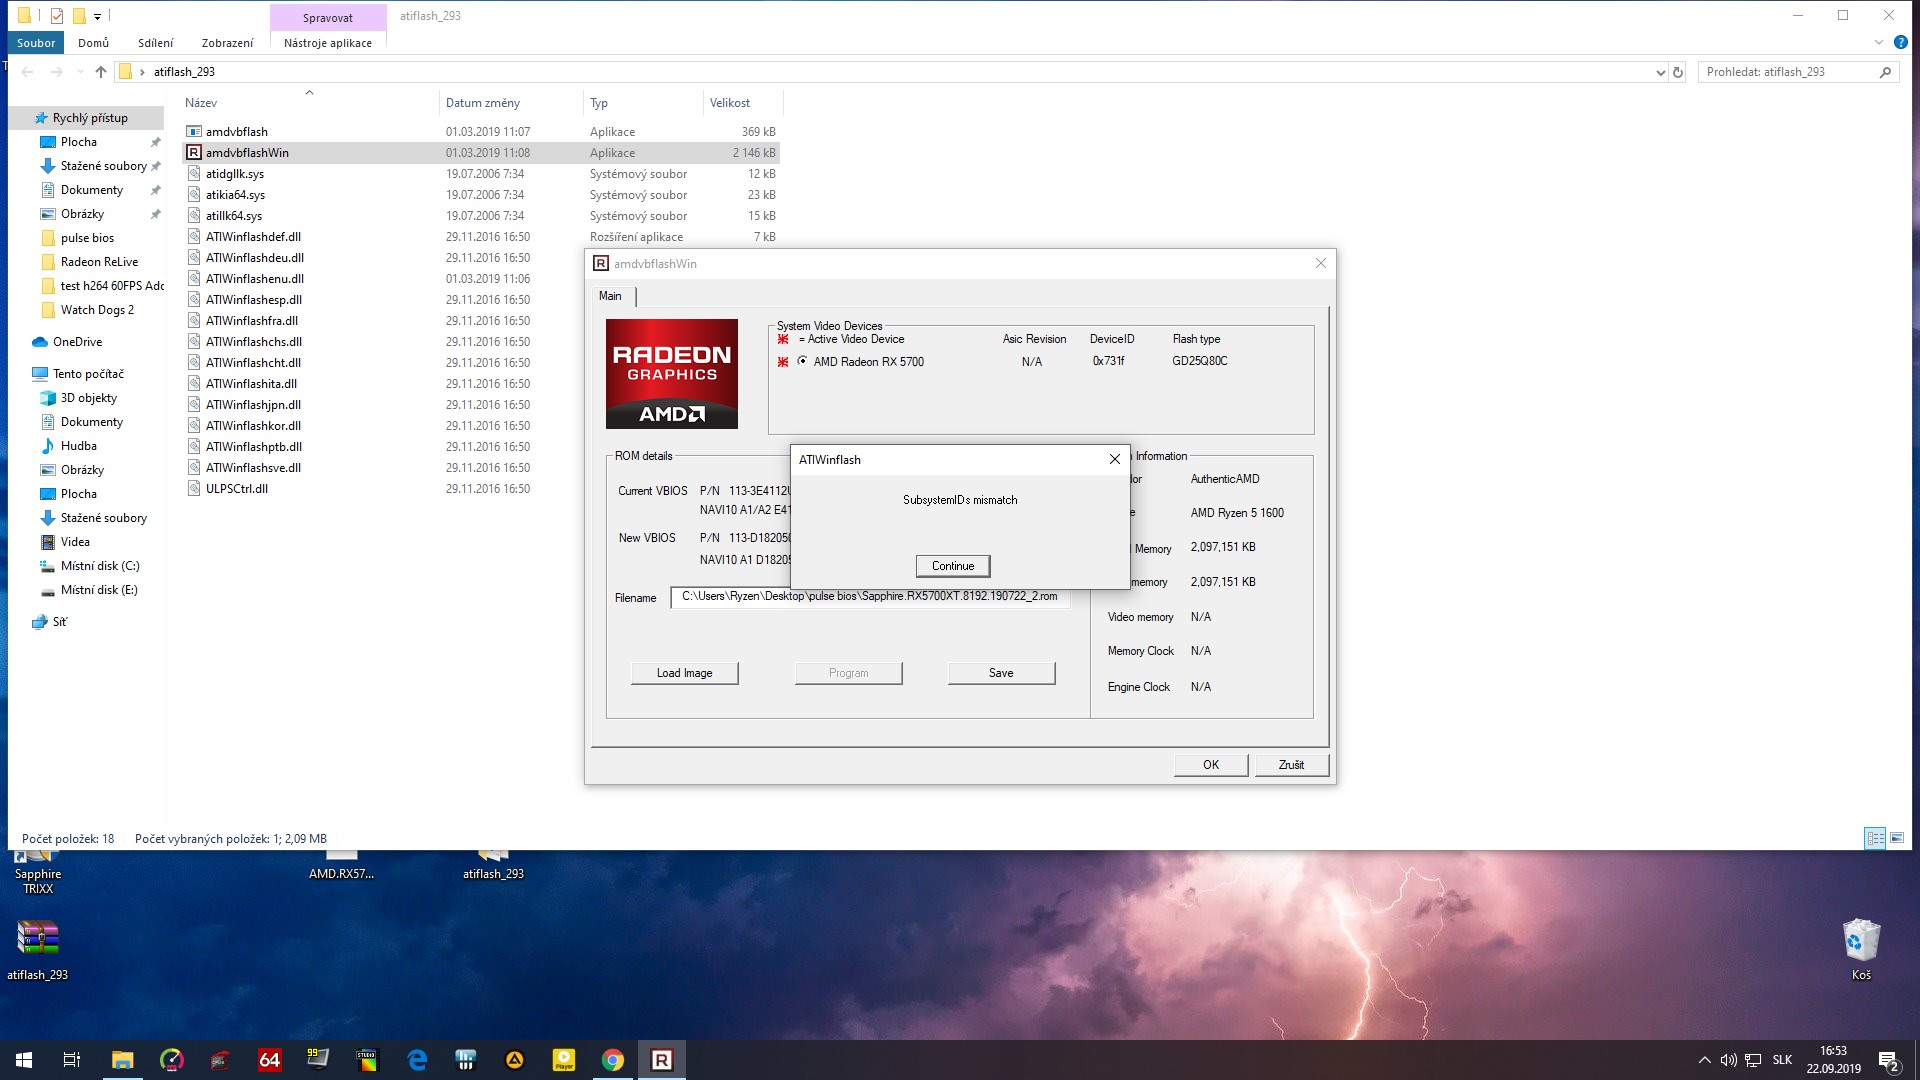
Task: Open the notification center icon
Action: [1888, 1060]
